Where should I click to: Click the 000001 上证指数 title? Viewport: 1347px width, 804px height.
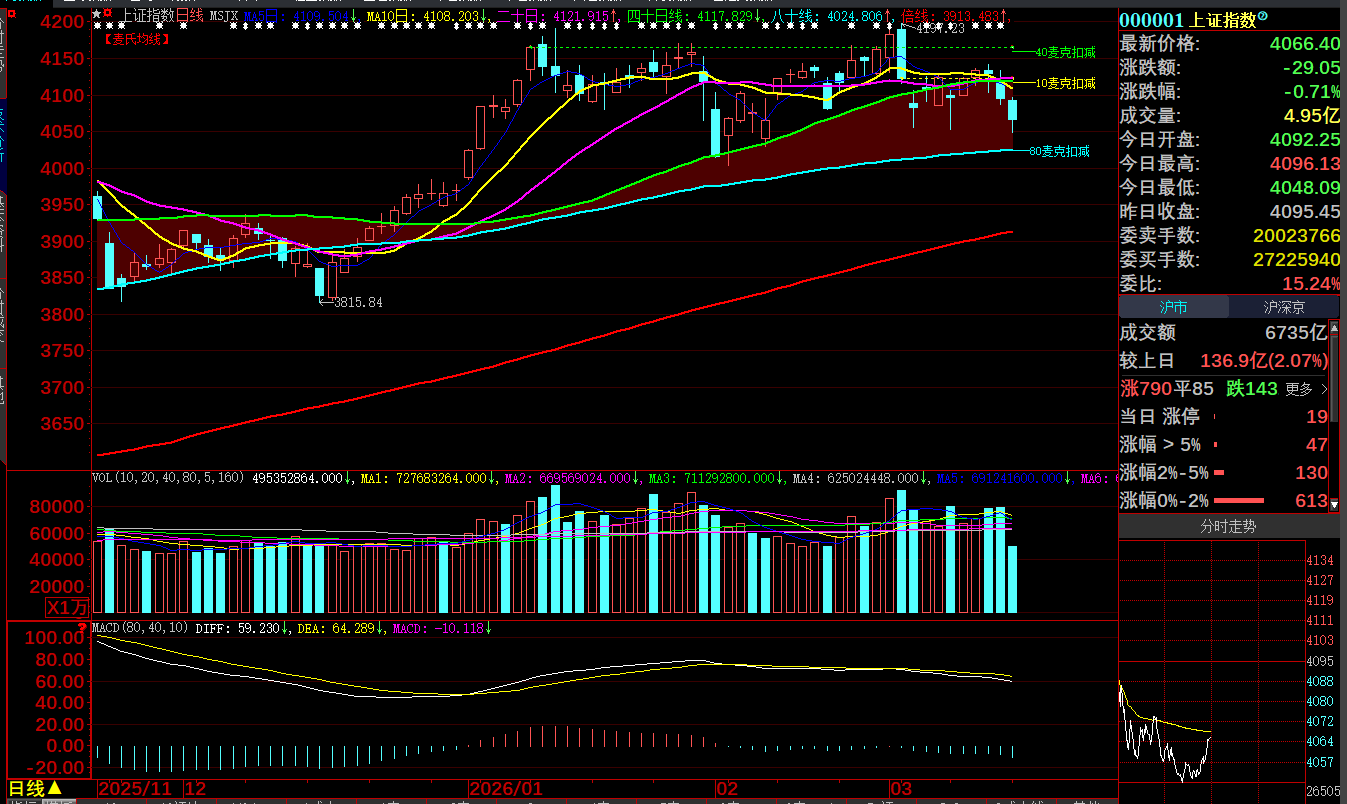[1188, 20]
